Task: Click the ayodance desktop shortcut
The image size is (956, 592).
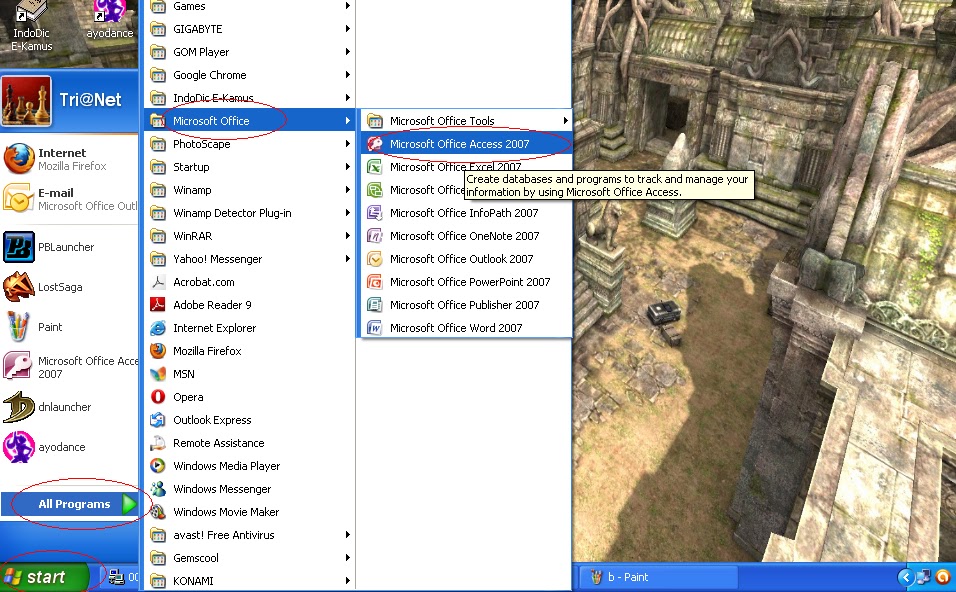Action: click(109, 21)
